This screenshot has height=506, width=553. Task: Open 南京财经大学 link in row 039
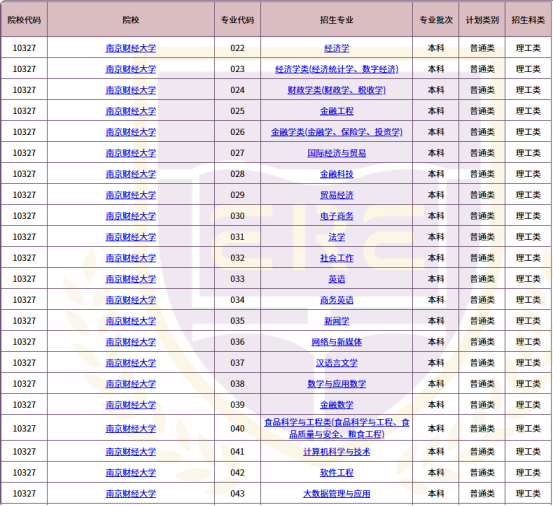(130, 405)
